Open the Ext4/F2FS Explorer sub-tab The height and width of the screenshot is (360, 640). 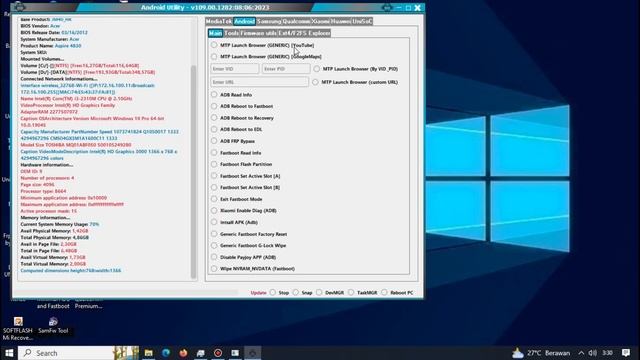coord(304,33)
